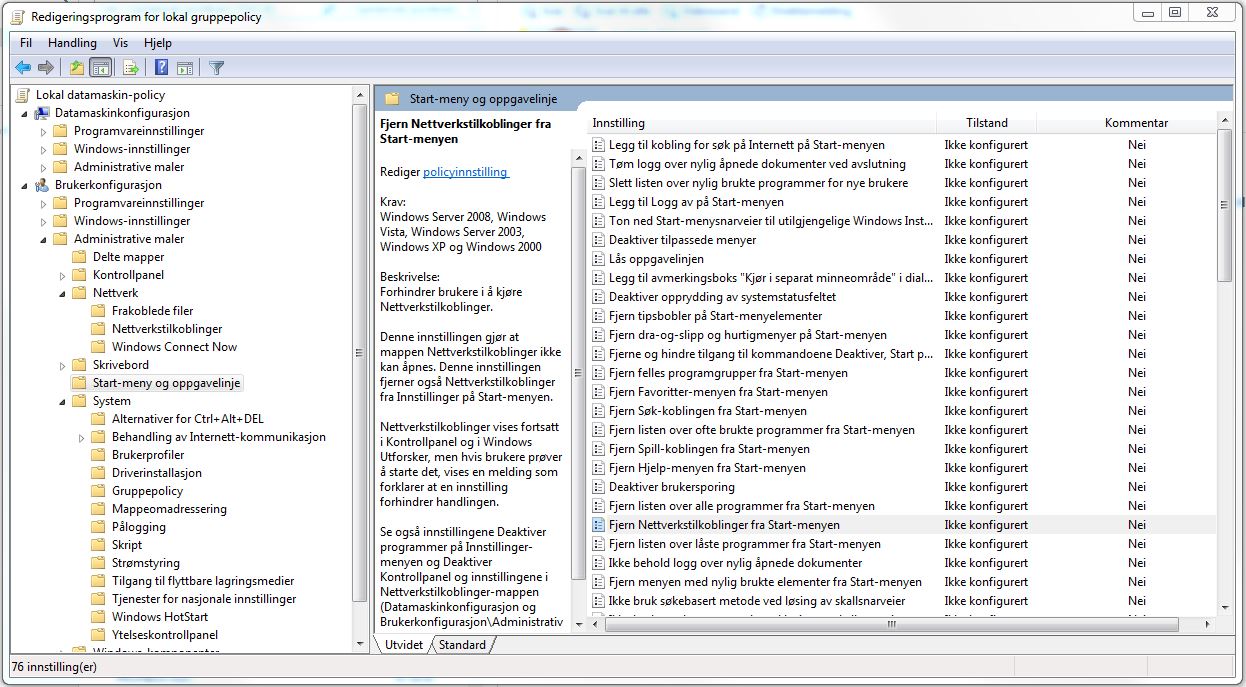
Task: Go up one level with folder-arrow icon
Action: pos(77,68)
